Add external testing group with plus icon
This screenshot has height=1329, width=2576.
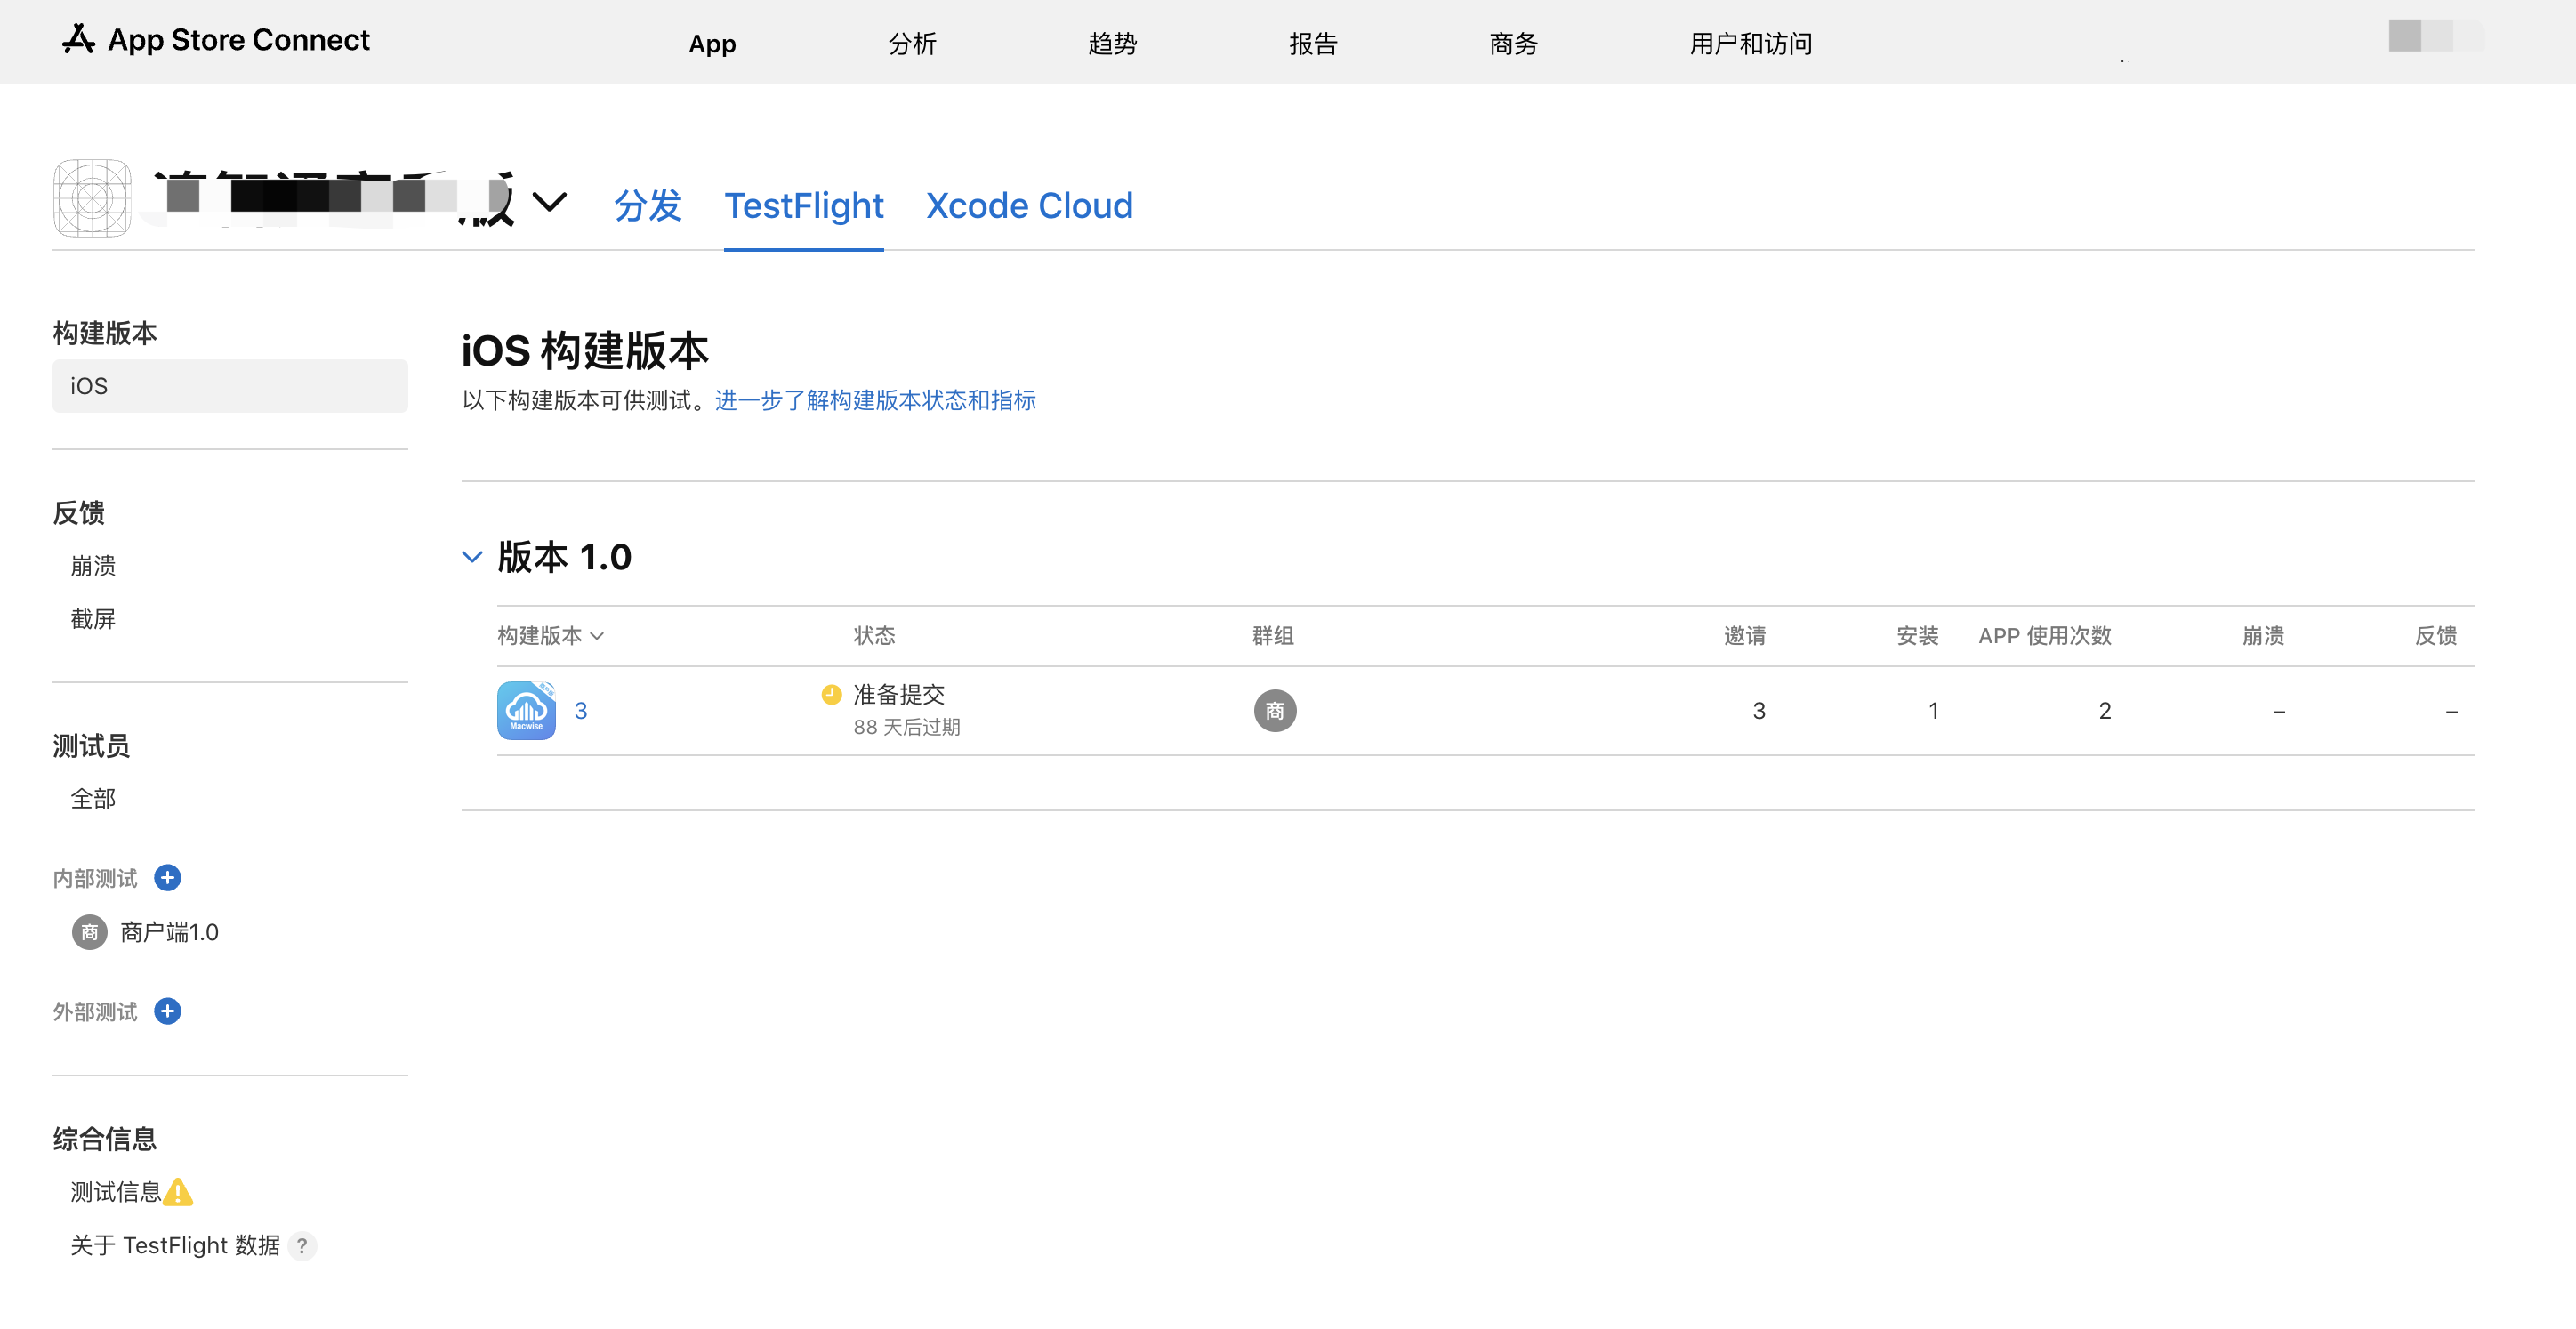click(167, 1012)
